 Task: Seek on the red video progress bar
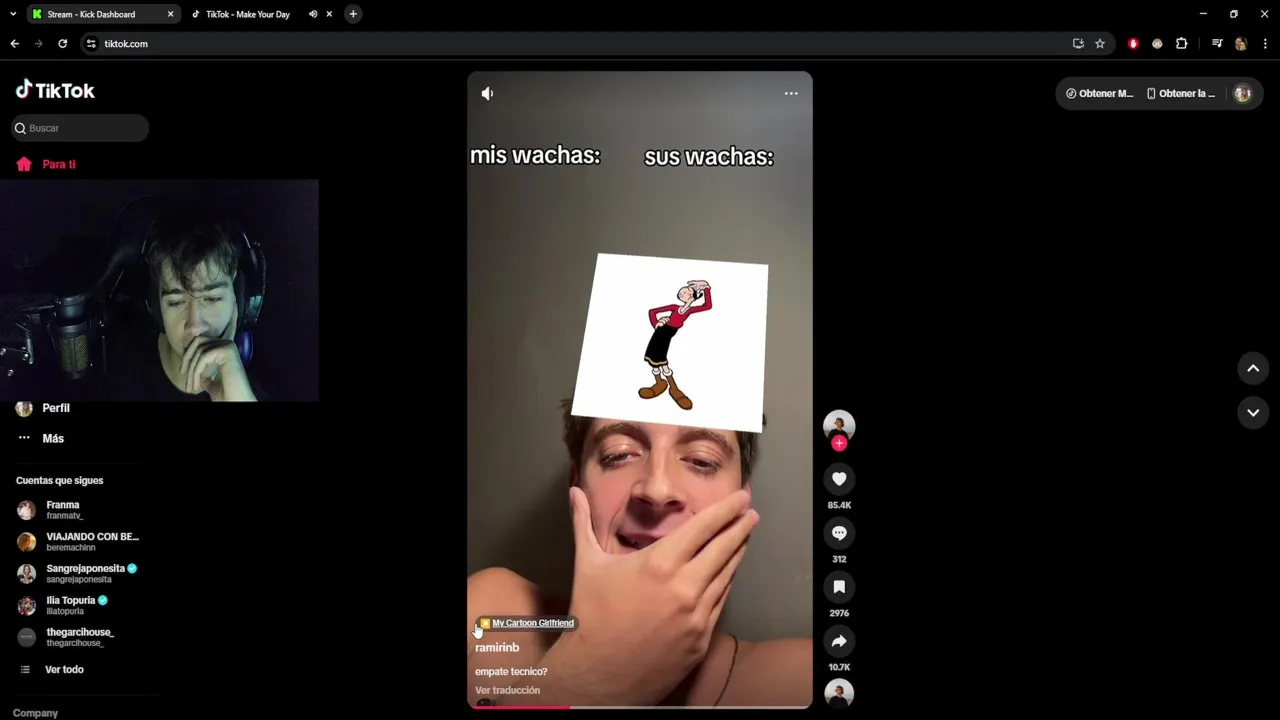tap(640, 706)
